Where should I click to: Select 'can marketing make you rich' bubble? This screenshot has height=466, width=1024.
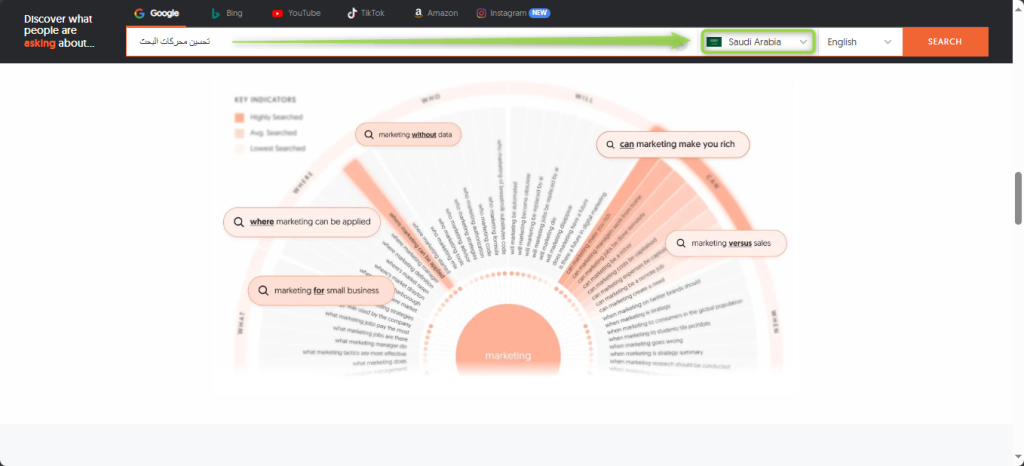point(673,145)
